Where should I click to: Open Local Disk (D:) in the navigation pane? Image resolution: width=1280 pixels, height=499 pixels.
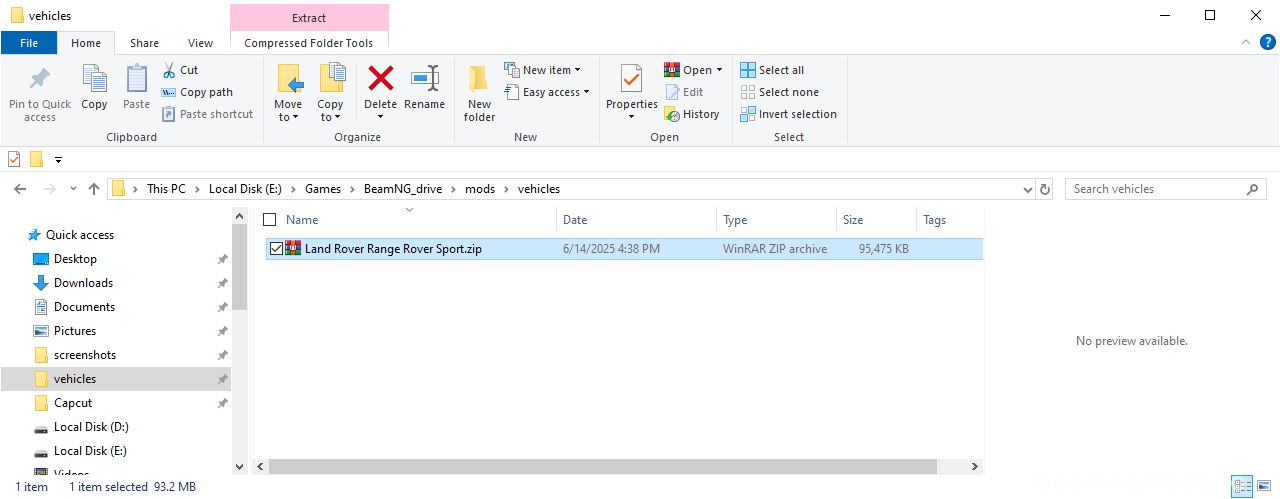91,427
